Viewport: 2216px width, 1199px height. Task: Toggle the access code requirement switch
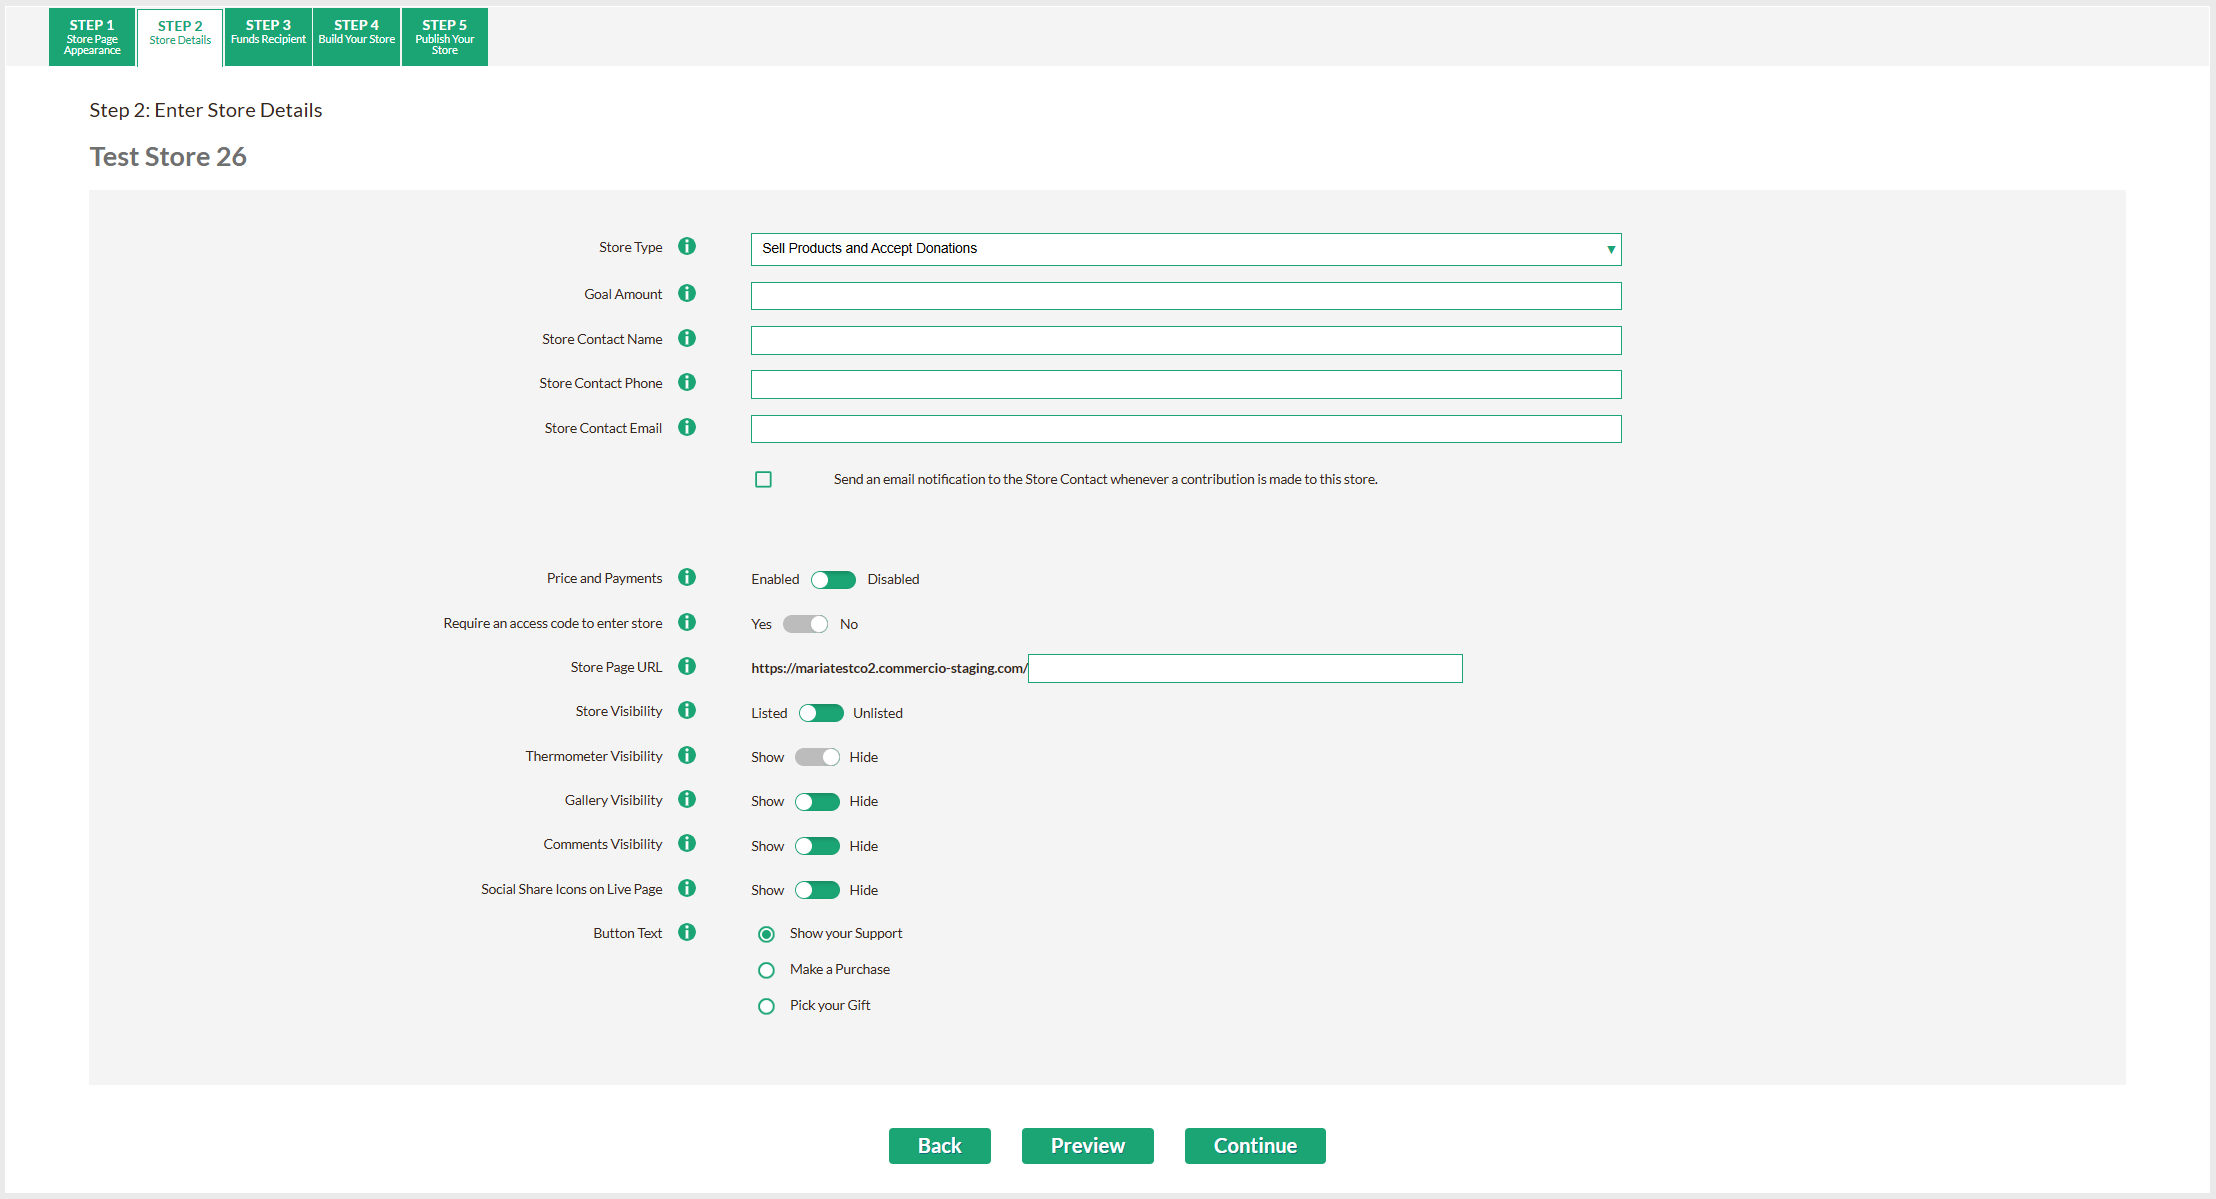[805, 624]
